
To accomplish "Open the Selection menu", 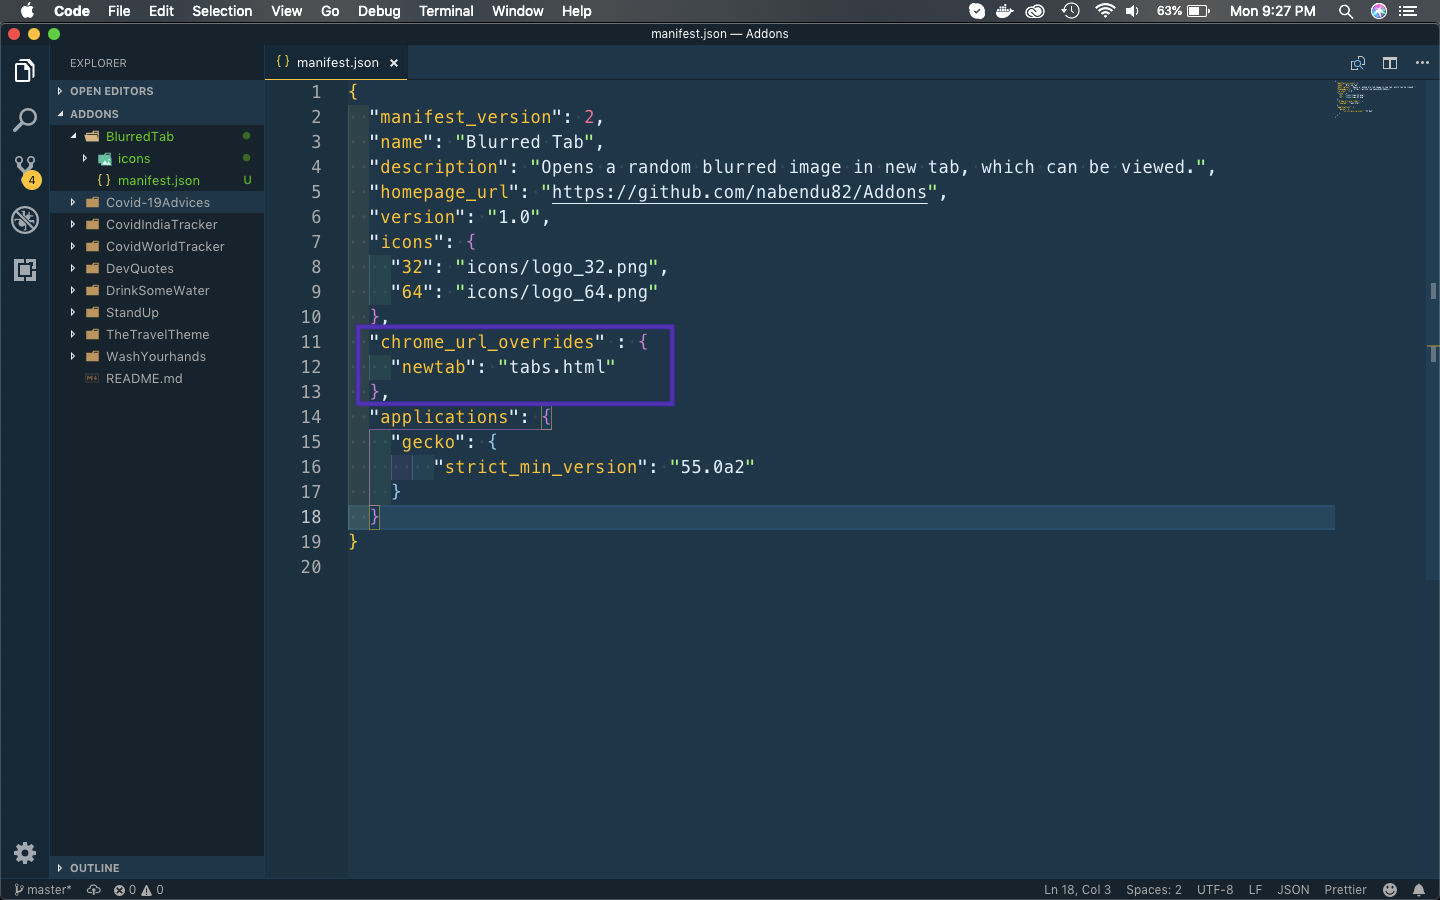I will 222,11.
